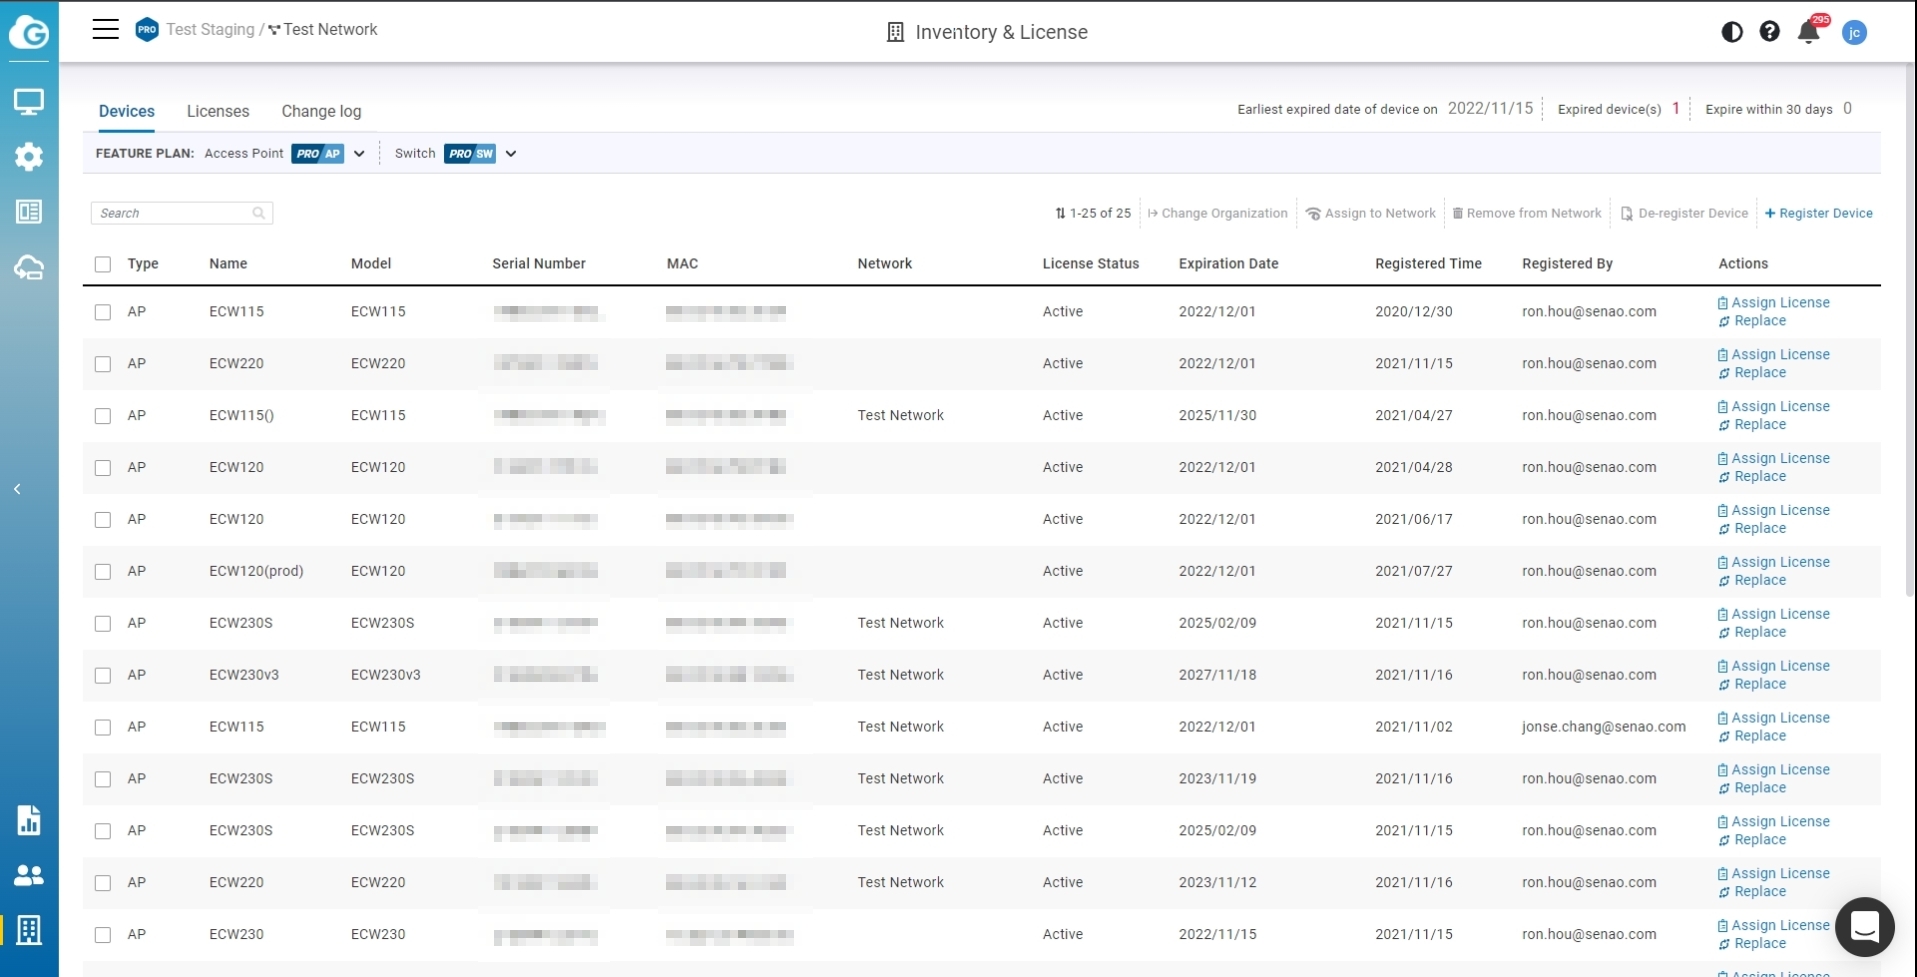Viewport: 1917px width, 977px height.
Task: Open the chat support bubble
Action: pos(1864,927)
